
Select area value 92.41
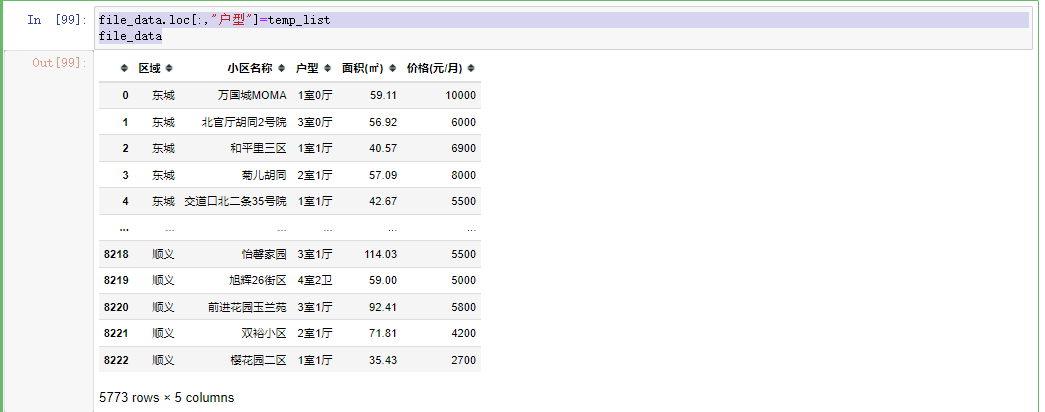pyautogui.click(x=383, y=307)
